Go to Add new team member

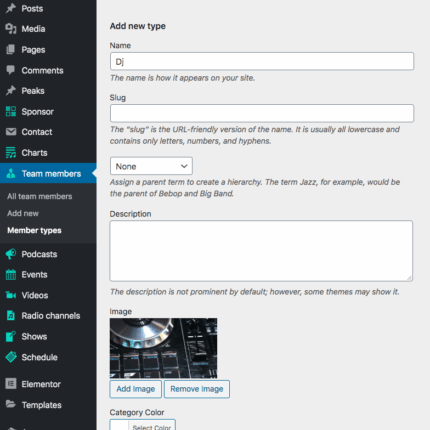(23, 213)
